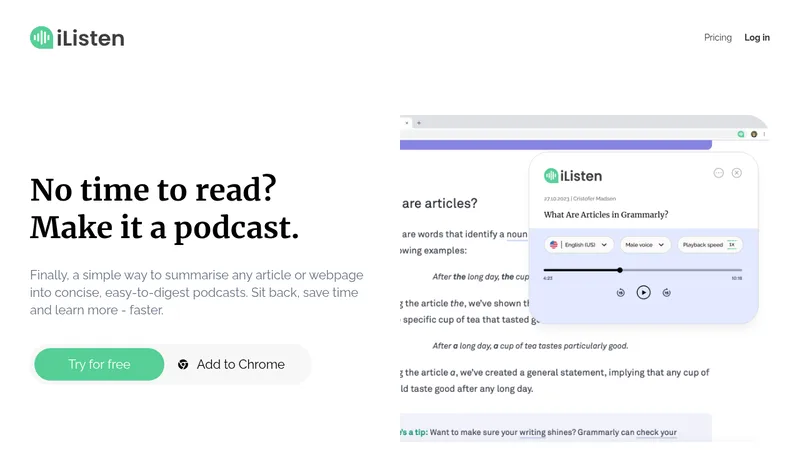Open the Log in page
800x450 pixels.
(757, 38)
